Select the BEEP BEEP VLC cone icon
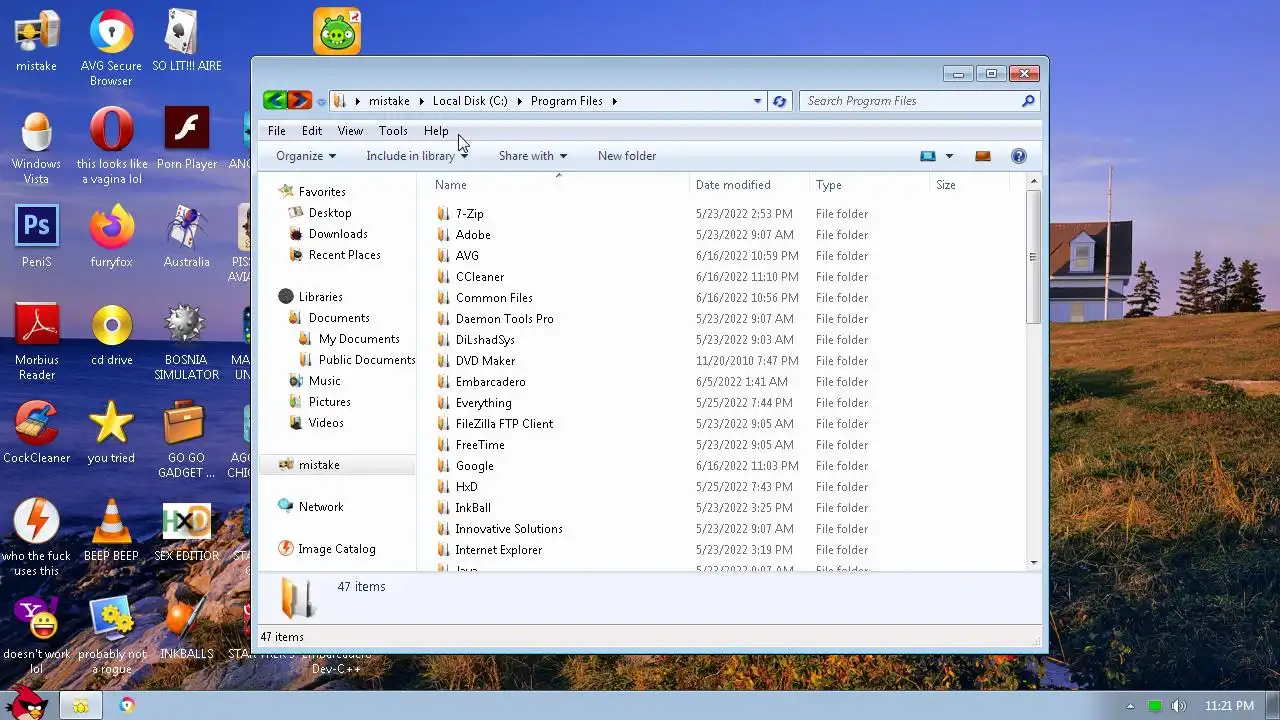The image size is (1280, 720). [x=111, y=530]
